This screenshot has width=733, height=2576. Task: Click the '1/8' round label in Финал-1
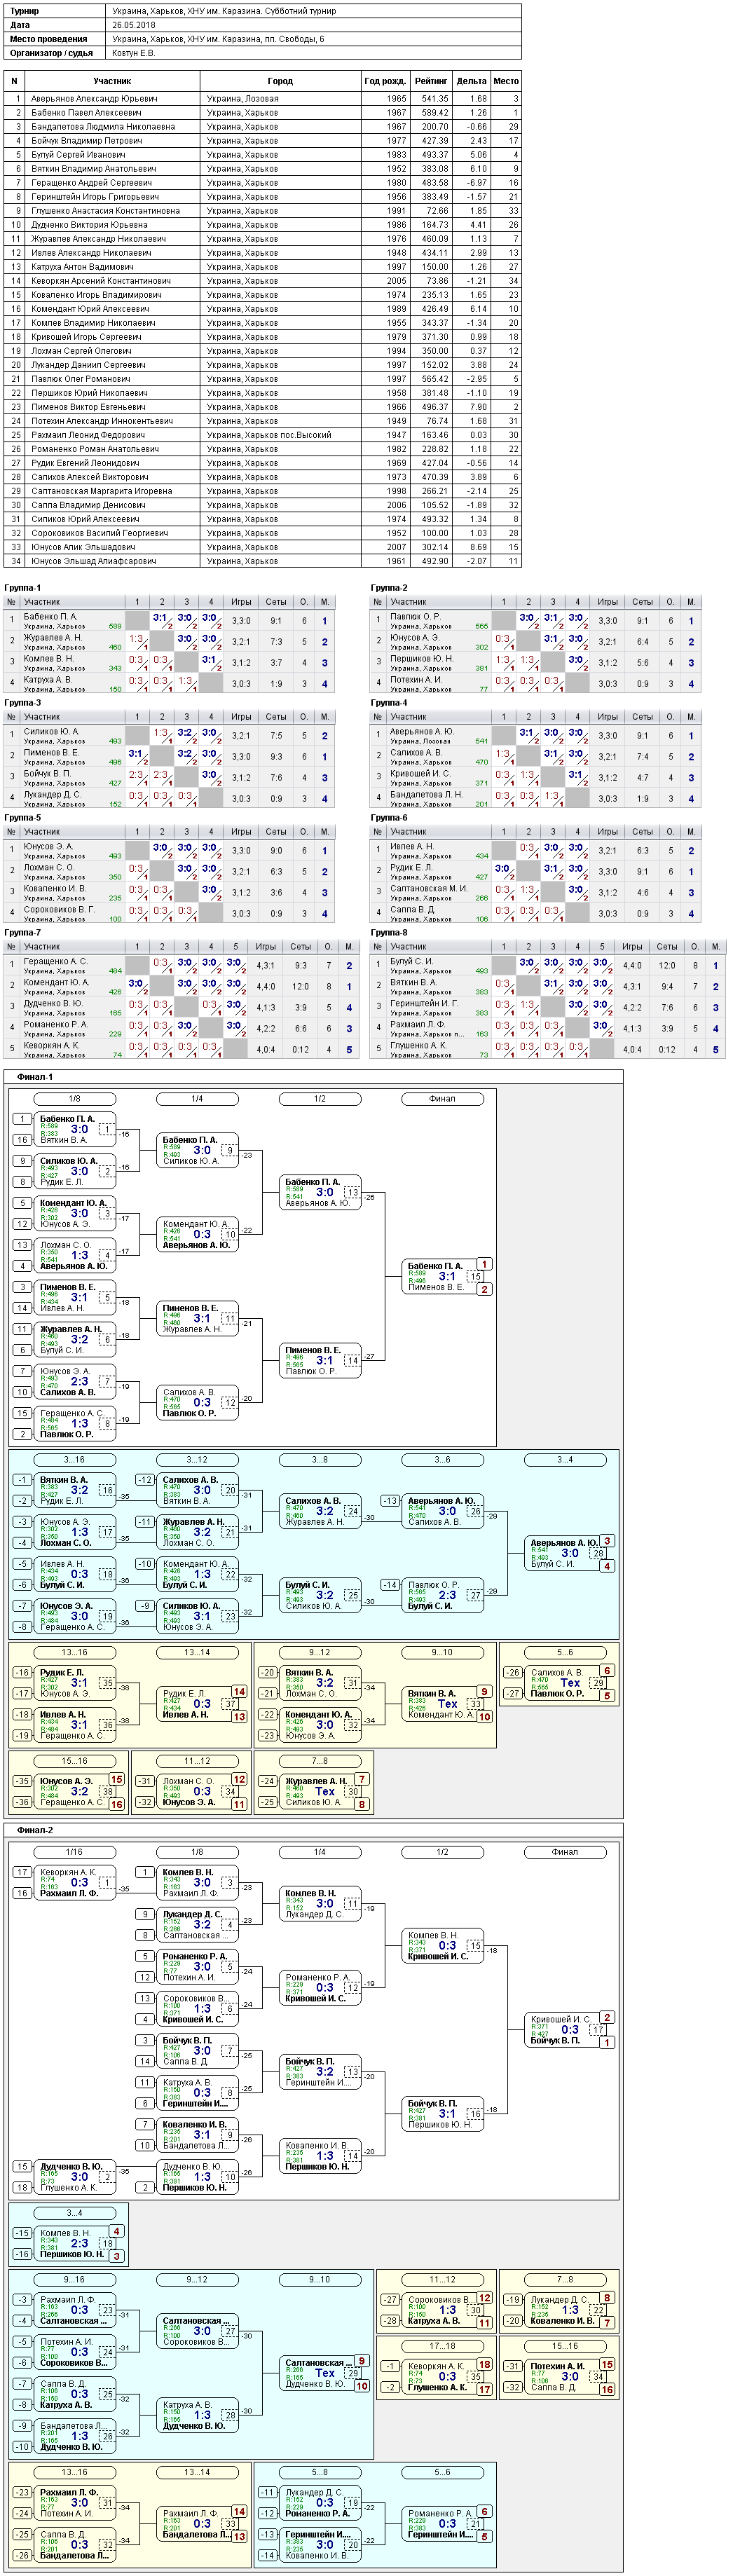click(75, 1099)
